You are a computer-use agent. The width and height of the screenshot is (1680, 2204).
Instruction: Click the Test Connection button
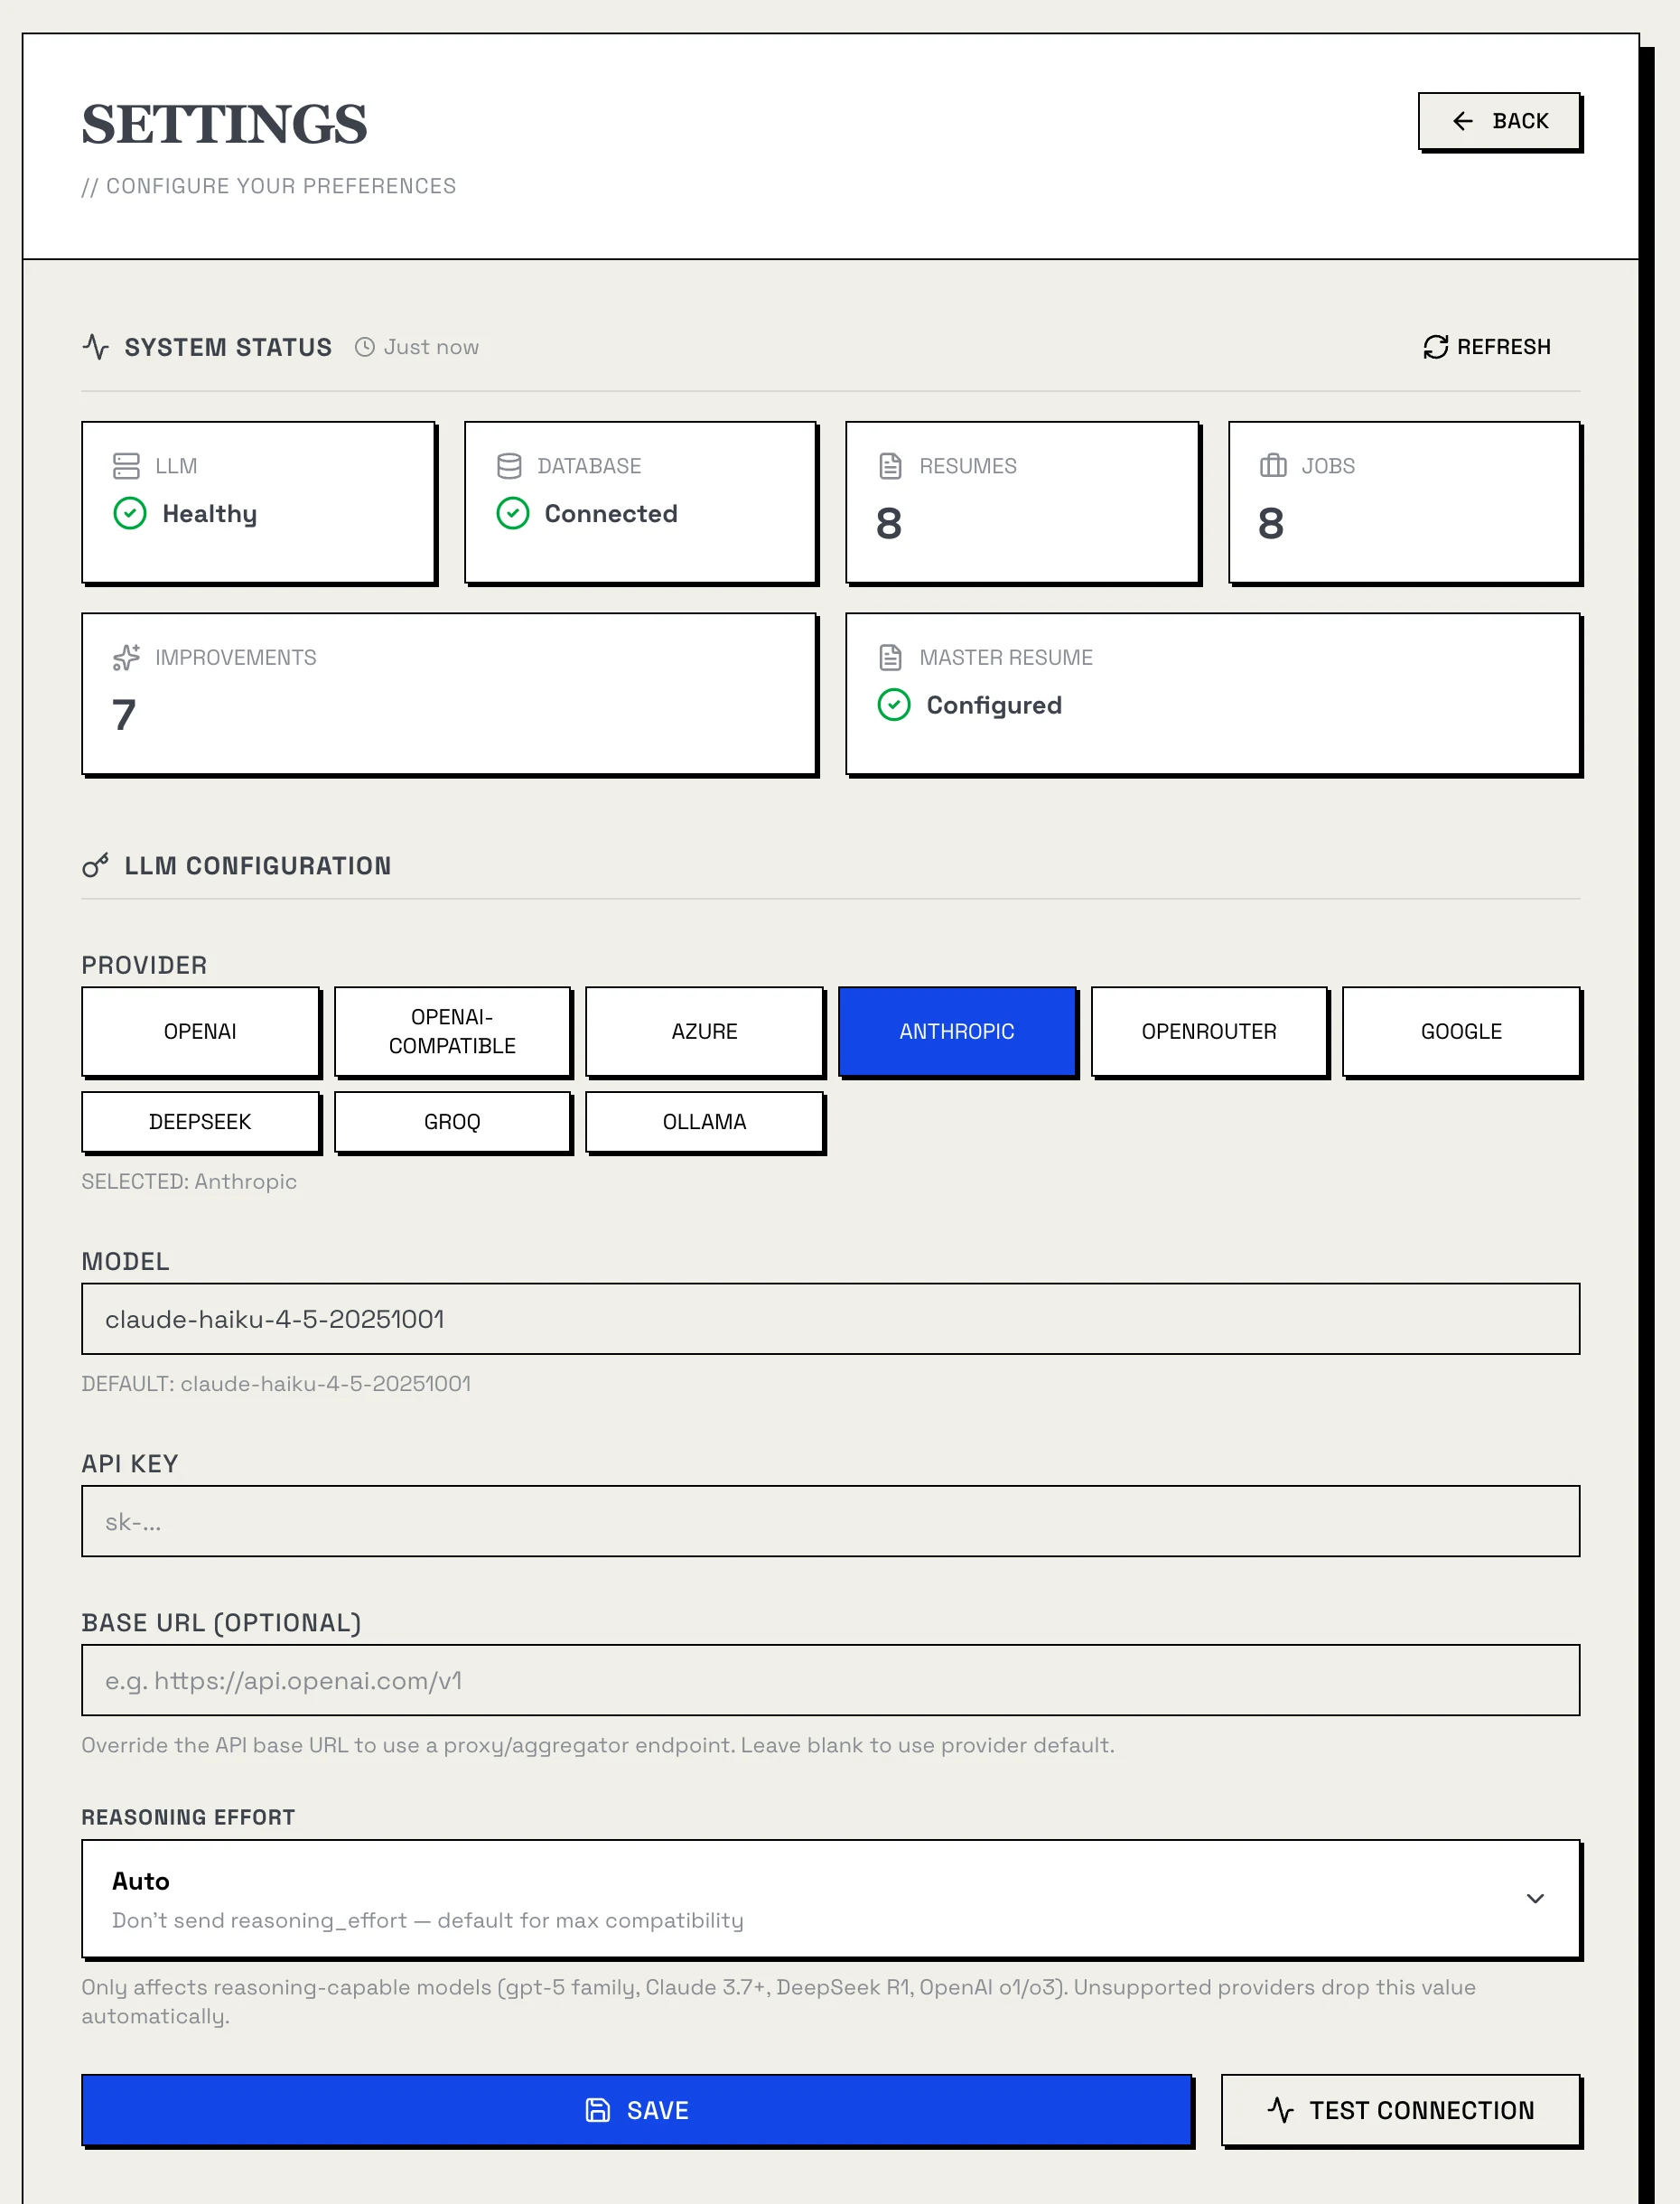(1400, 2110)
